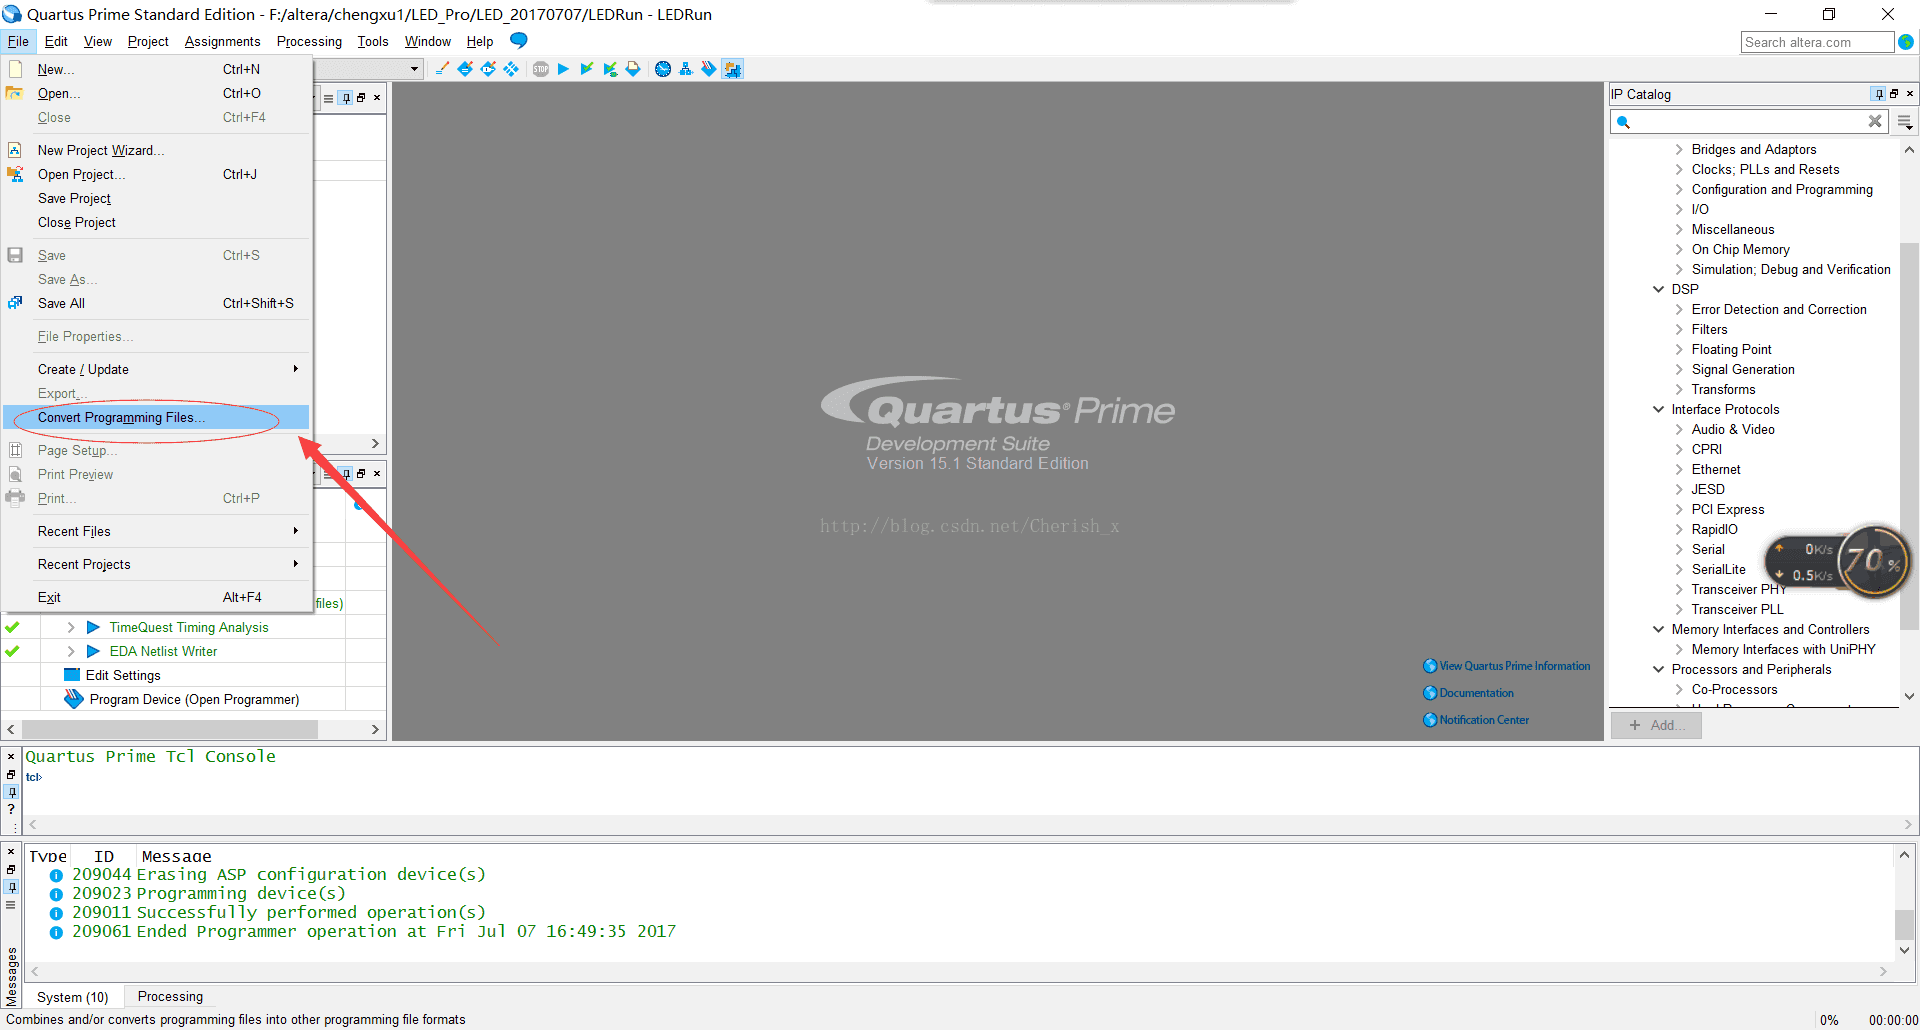This screenshot has height=1030, width=1920.
Task: Float the IP Catalog panel
Action: [1894, 94]
